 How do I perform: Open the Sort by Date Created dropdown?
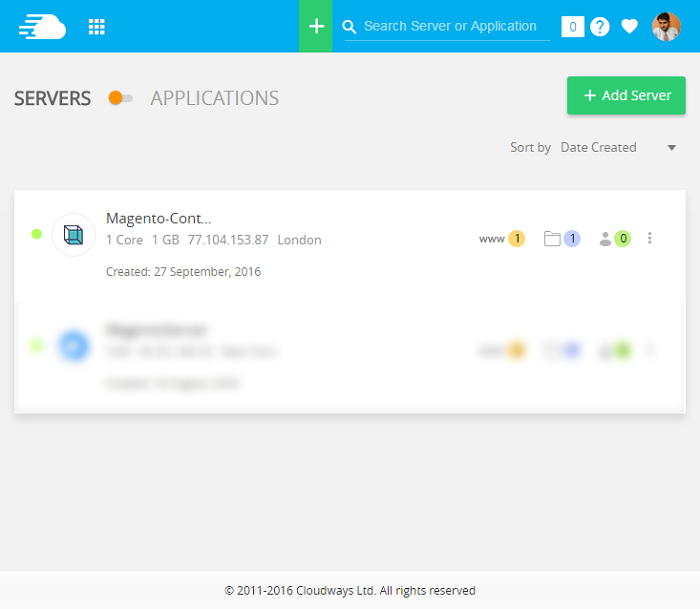pyautogui.click(x=618, y=147)
